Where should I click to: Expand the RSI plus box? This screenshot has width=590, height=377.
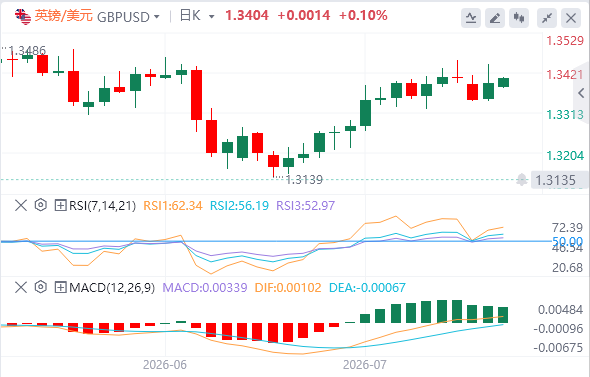pyautogui.click(x=60, y=205)
